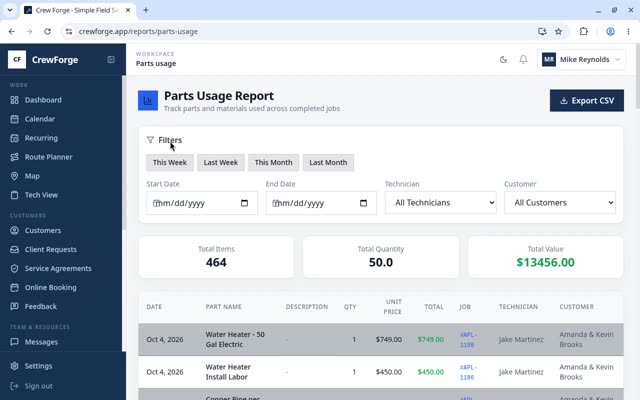The height and width of the screenshot is (400, 640).
Task: Click the Start Date field
Action: 202,203
